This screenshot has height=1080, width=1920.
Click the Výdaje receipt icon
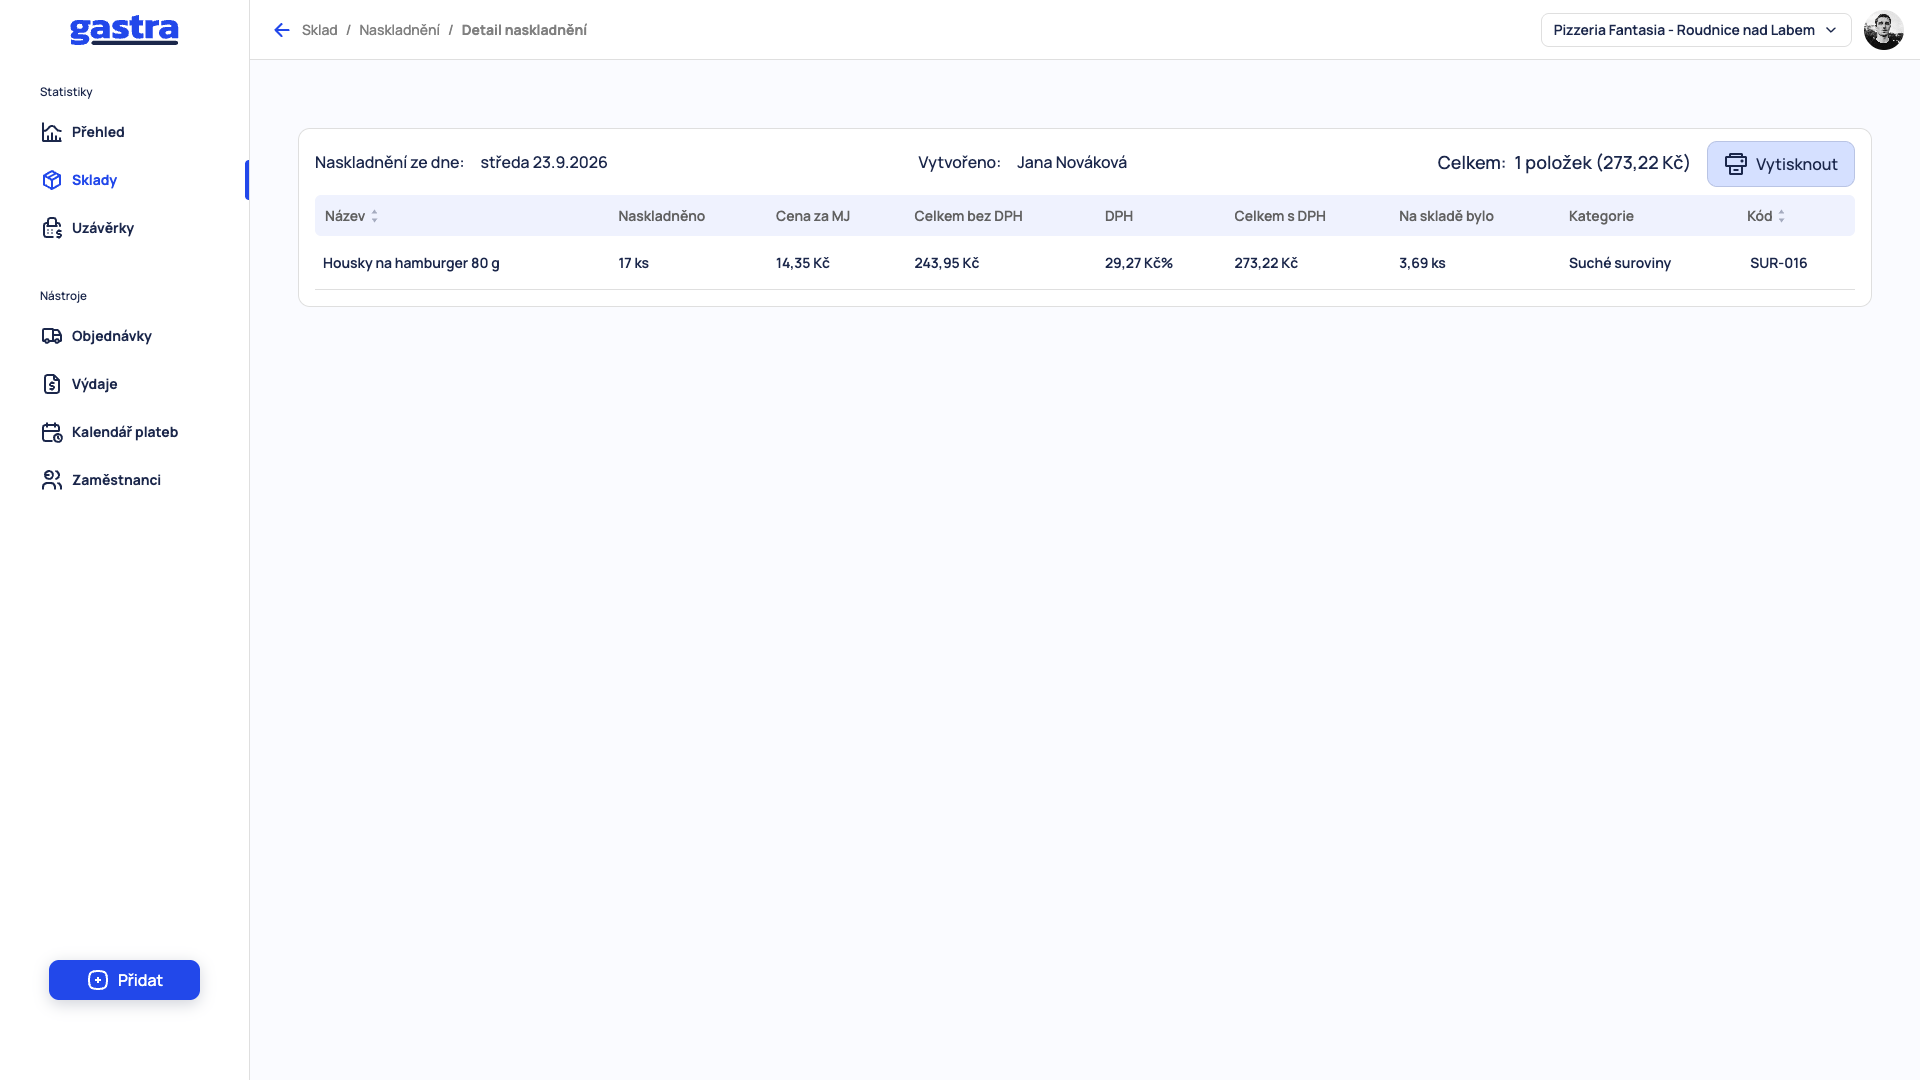click(52, 384)
